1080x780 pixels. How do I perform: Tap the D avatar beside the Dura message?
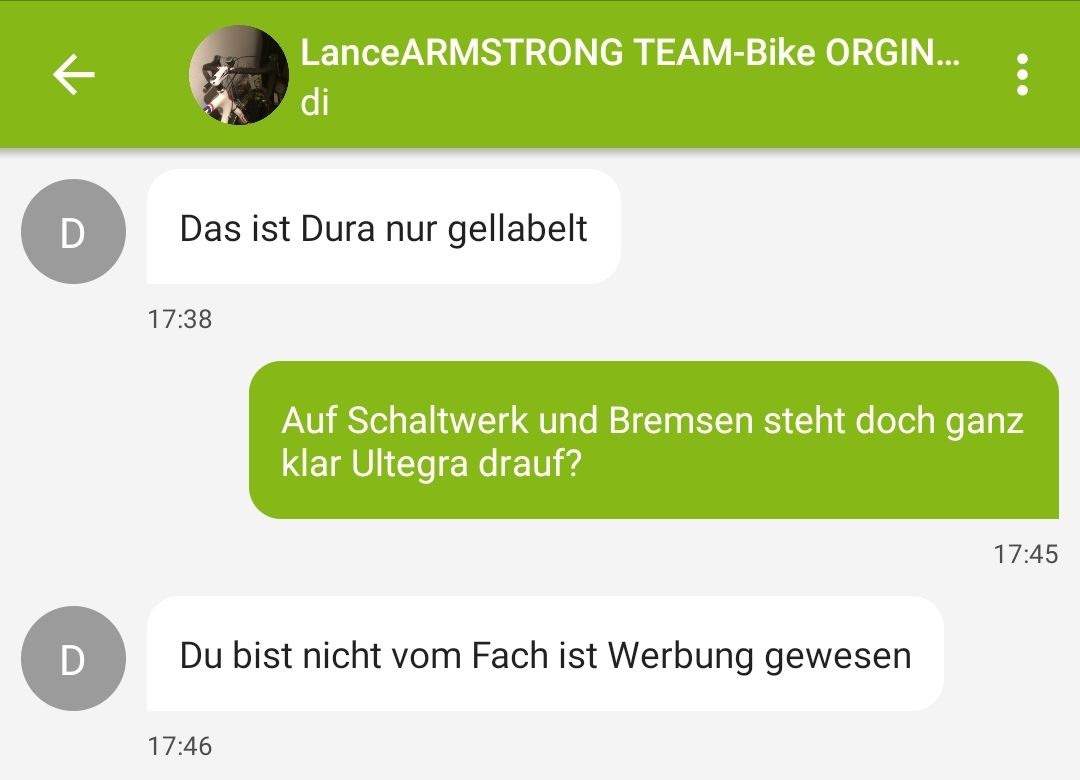point(73,232)
